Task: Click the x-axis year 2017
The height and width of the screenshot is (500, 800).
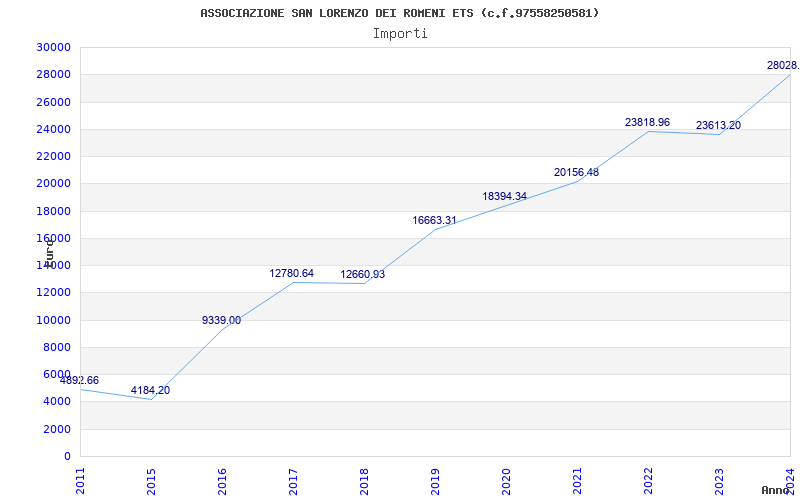Action: (x=293, y=481)
